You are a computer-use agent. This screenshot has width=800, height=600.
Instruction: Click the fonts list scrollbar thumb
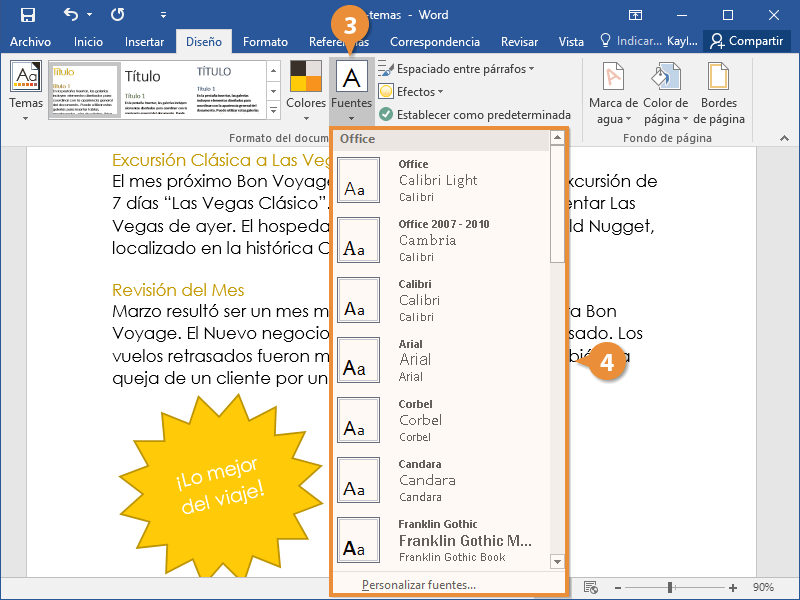point(557,204)
